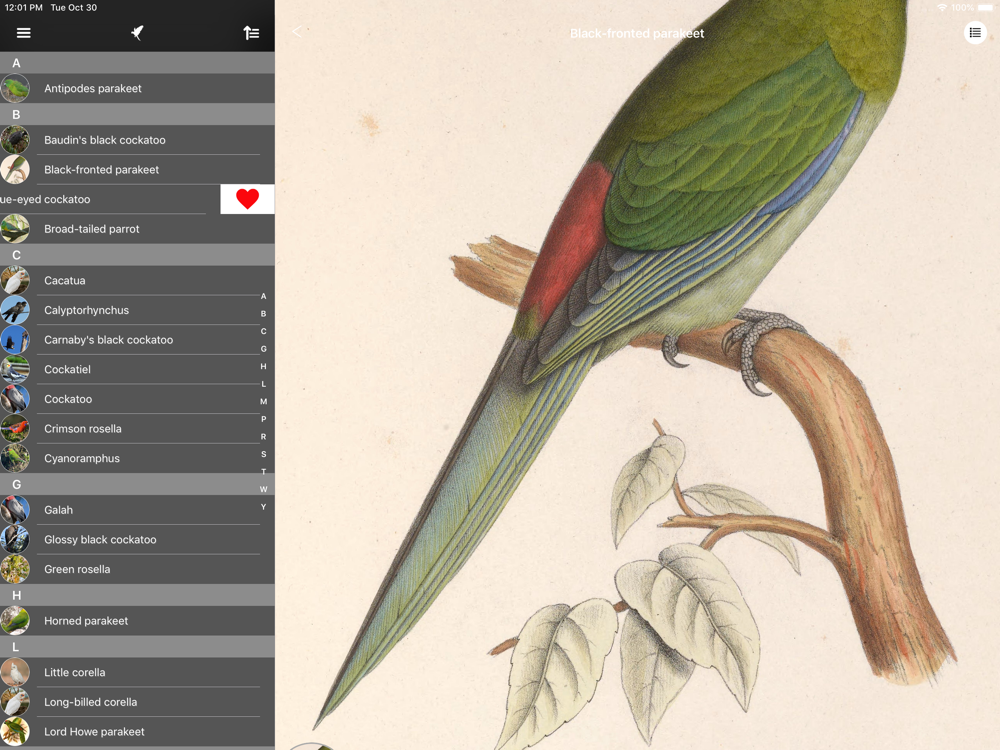
Task: Open Calyptorhynchus thumbnail image
Action: (x=15, y=310)
